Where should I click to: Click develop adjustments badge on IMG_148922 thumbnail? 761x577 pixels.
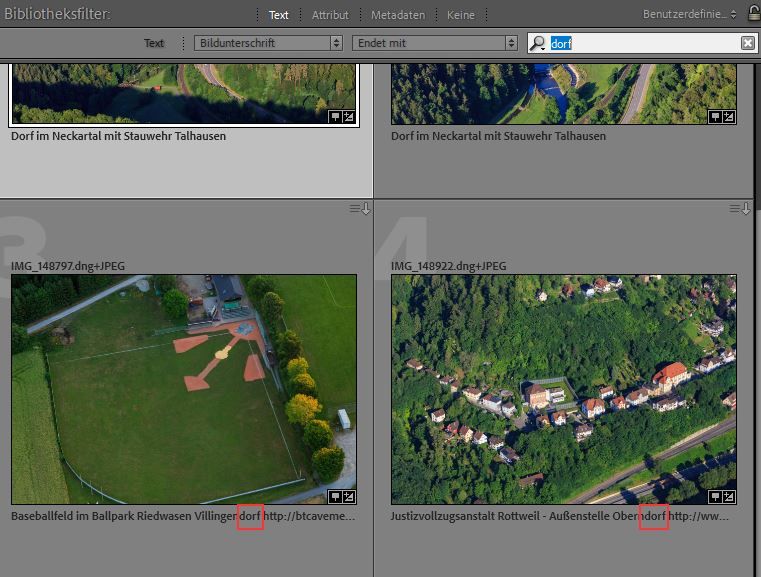coord(729,496)
